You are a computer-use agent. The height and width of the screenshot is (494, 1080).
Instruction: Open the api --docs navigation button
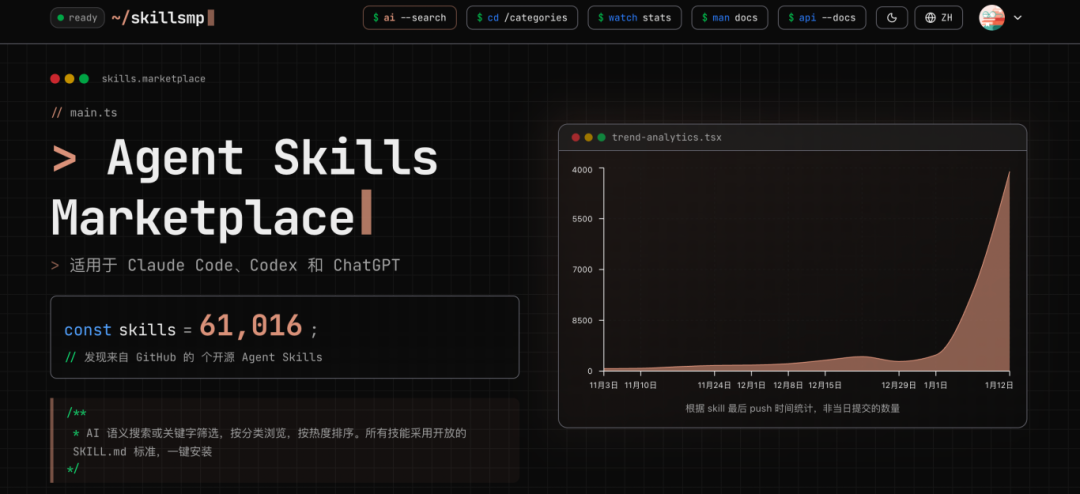click(822, 18)
